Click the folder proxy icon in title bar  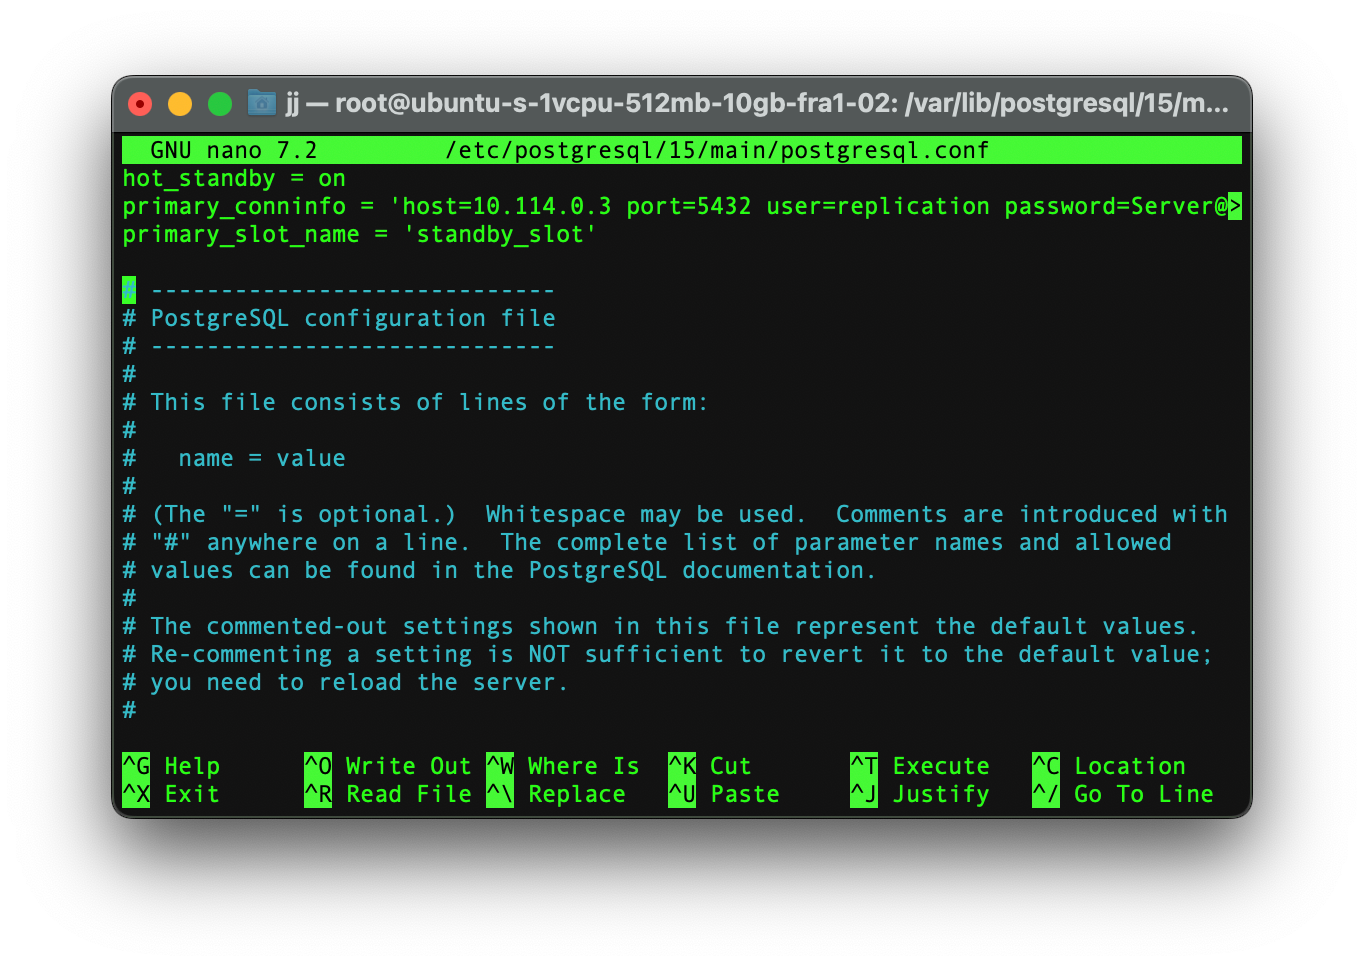coord(261,102)
